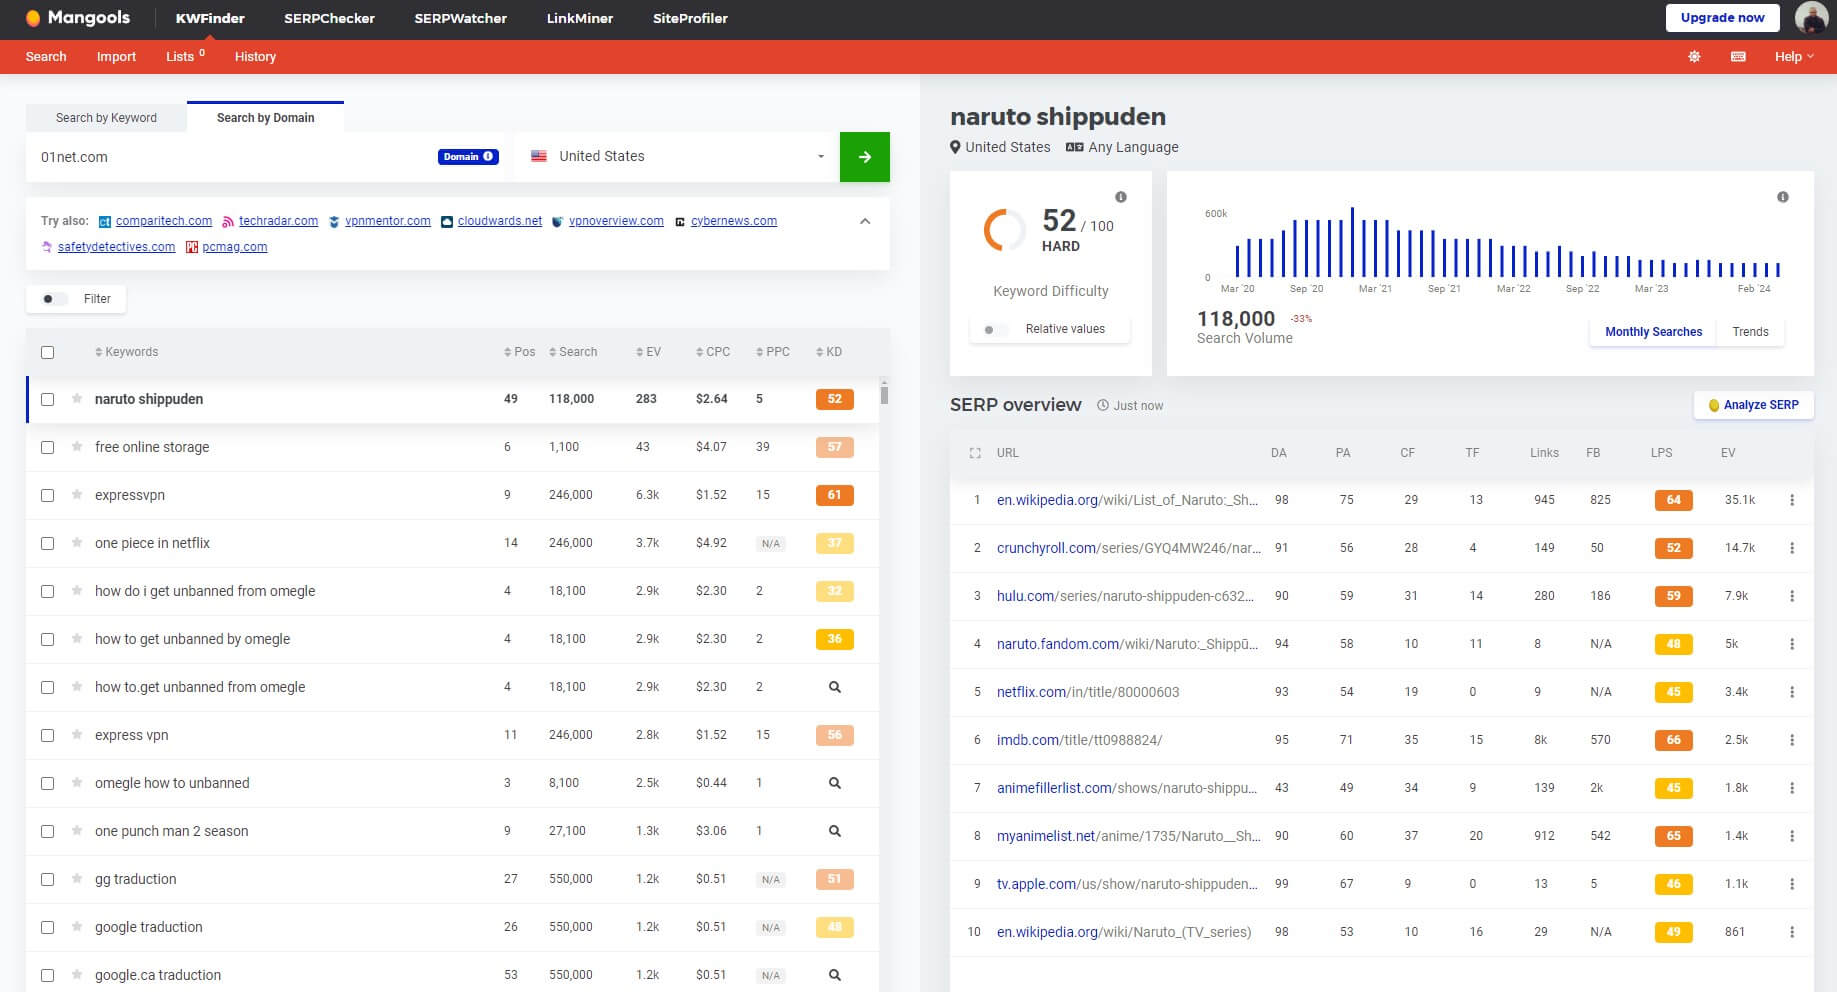Screen dimensions: 1837x992
Task: Load KD for one punch man 2 season
Action: 835,831
